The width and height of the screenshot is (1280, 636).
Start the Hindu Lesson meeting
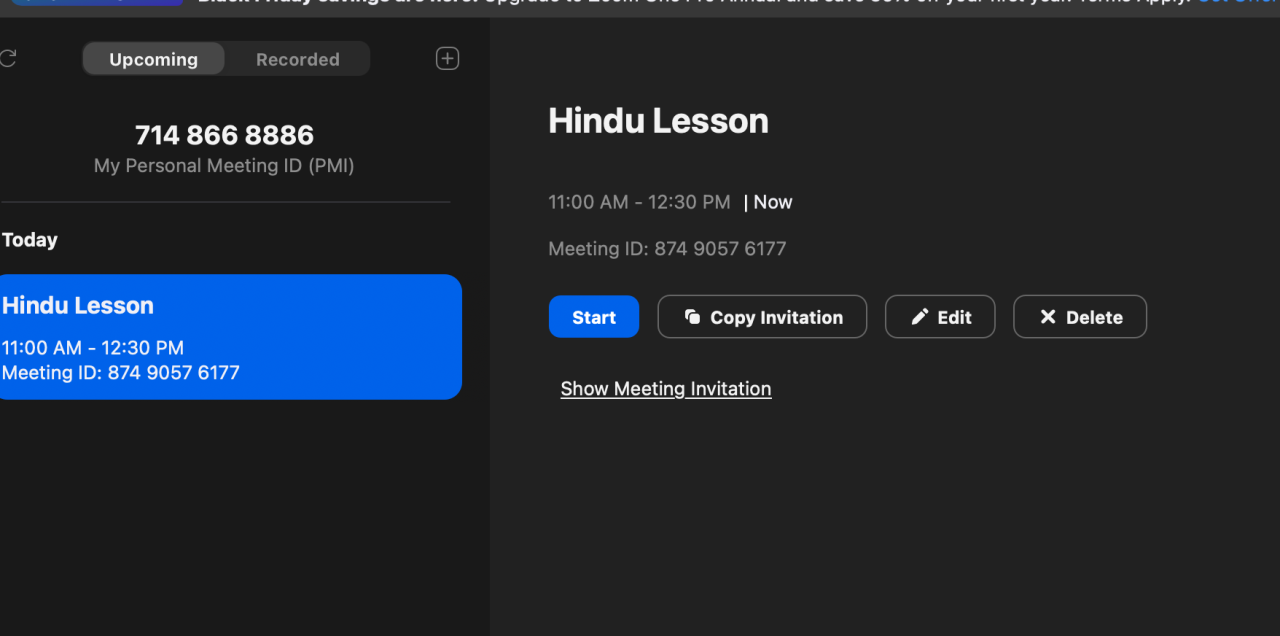point(593,317)
